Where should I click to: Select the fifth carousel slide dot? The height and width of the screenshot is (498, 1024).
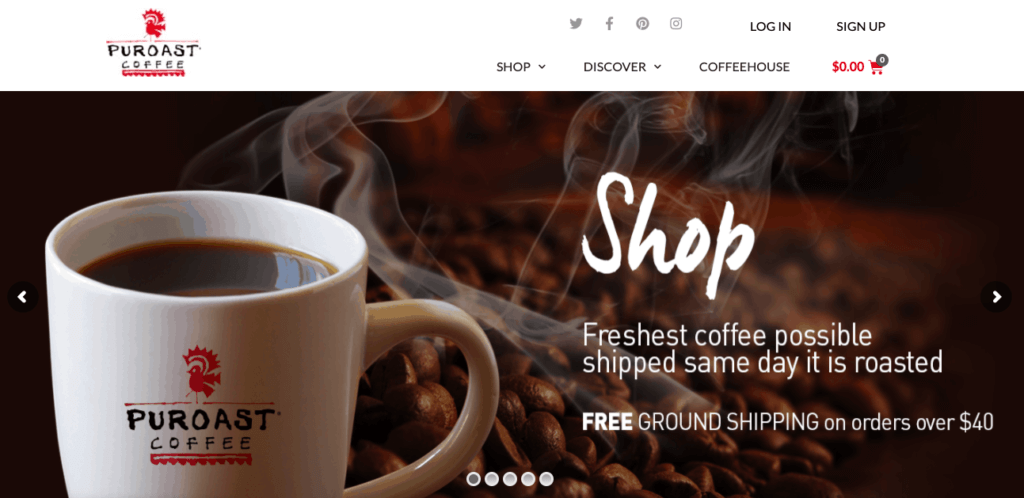coord(547,479)
